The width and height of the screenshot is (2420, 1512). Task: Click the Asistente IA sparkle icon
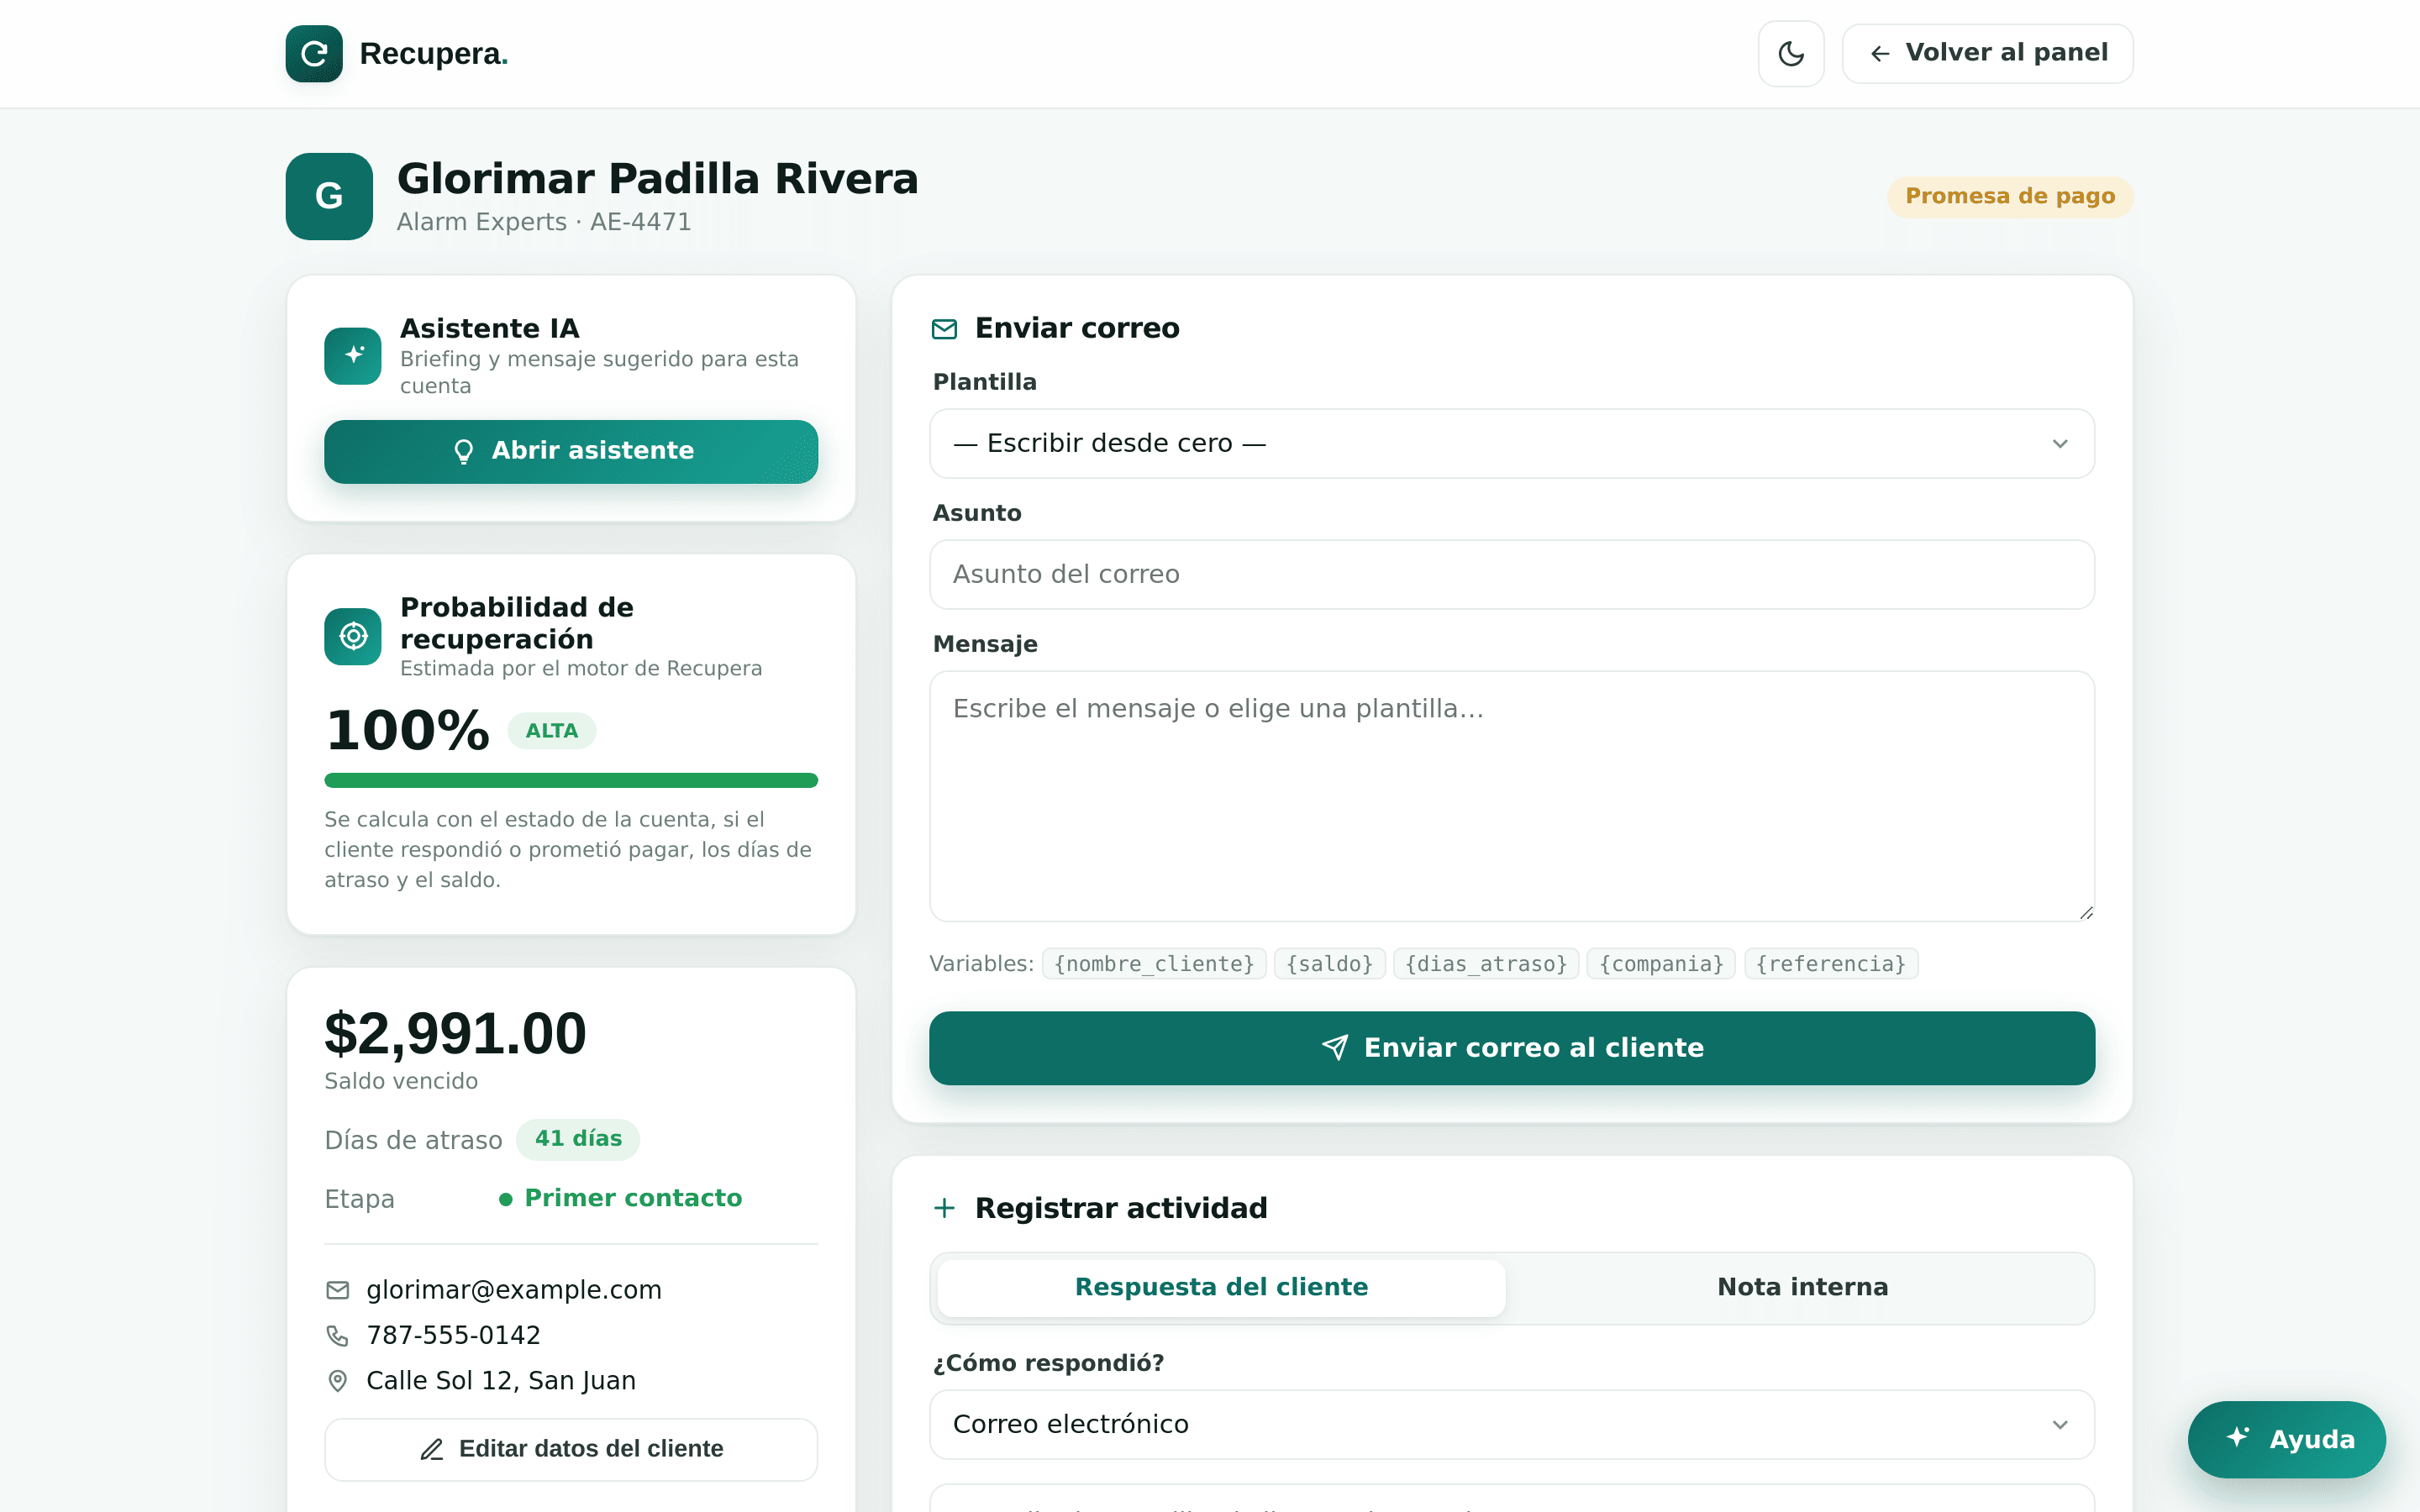353,356
